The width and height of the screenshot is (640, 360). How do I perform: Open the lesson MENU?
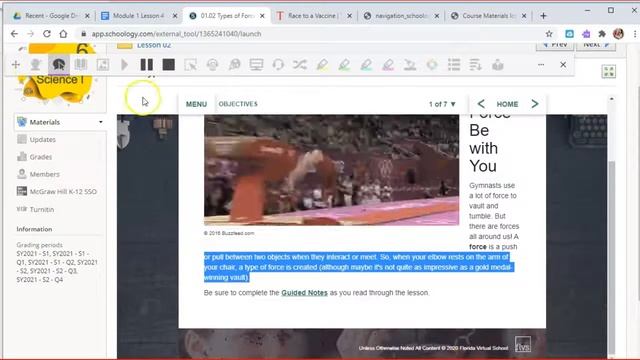[x=196, y=104]
